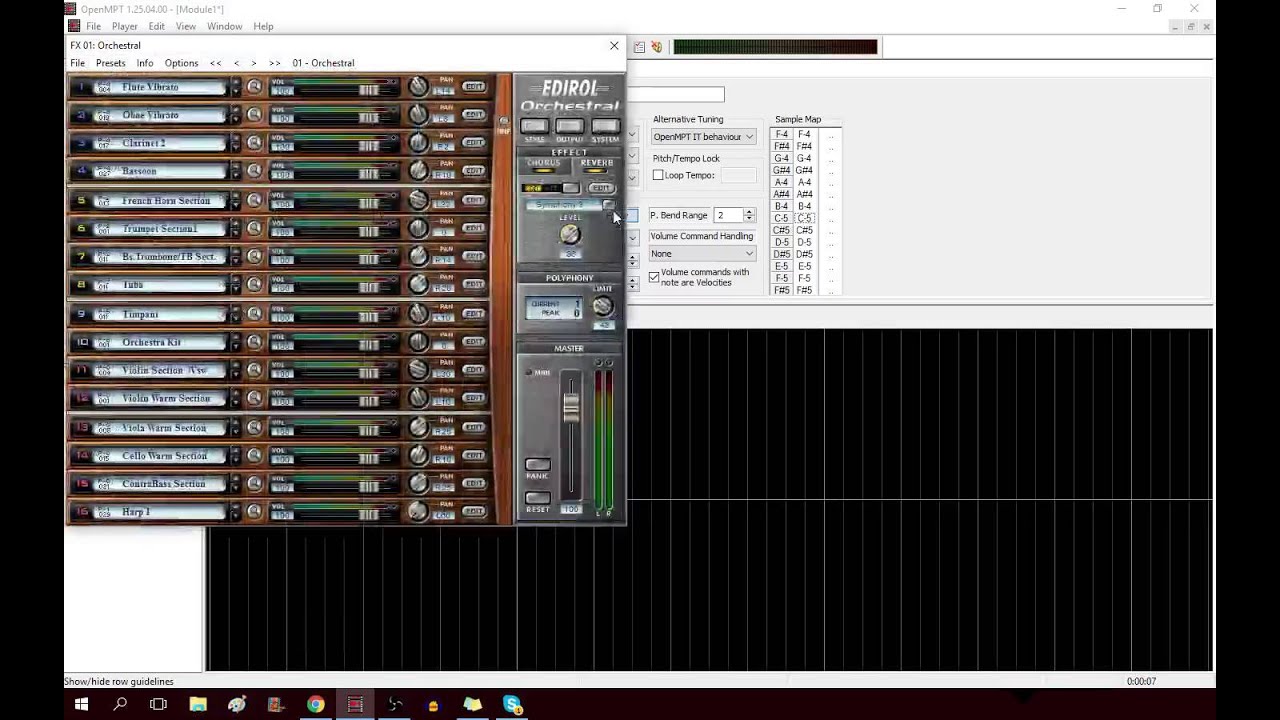This screenshot has width=1280, height=720.
Task: Open Volume Command Handling dropdown
Action: 703,253
